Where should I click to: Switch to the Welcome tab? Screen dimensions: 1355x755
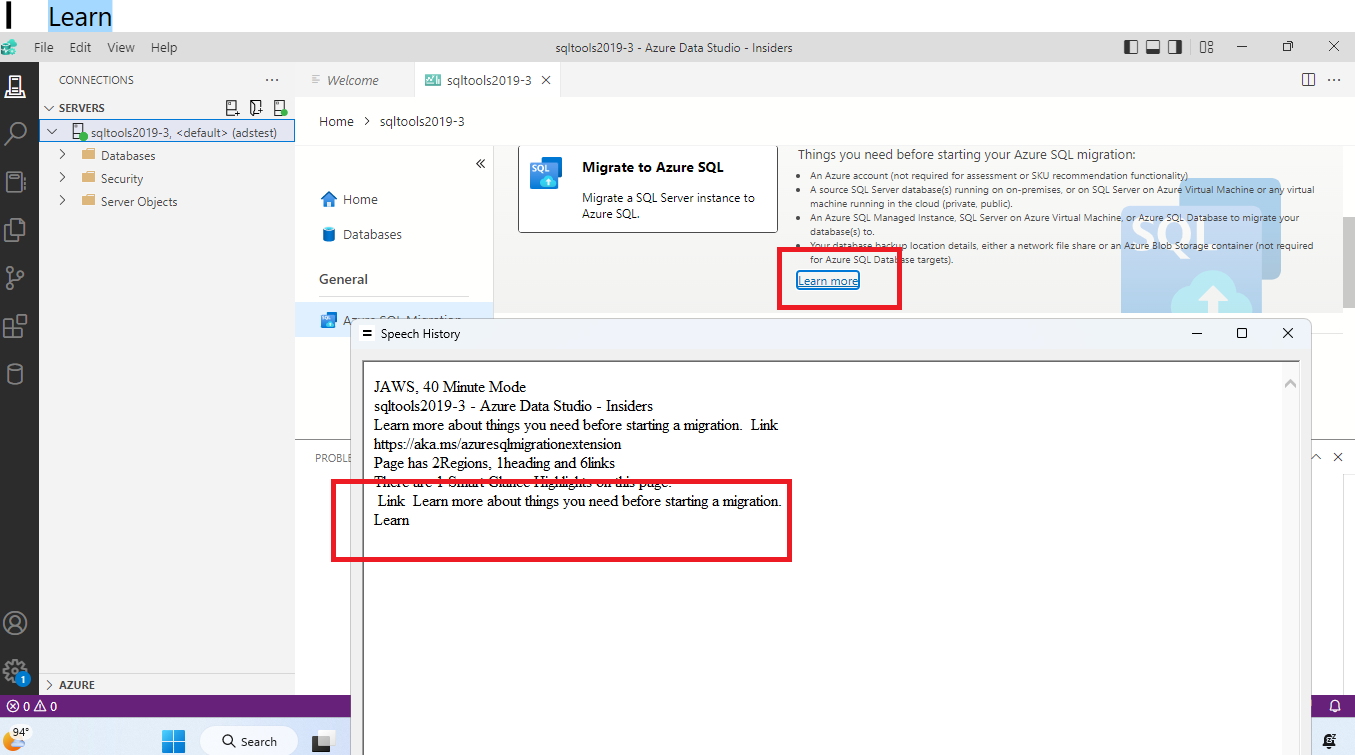tap(355, 79)
